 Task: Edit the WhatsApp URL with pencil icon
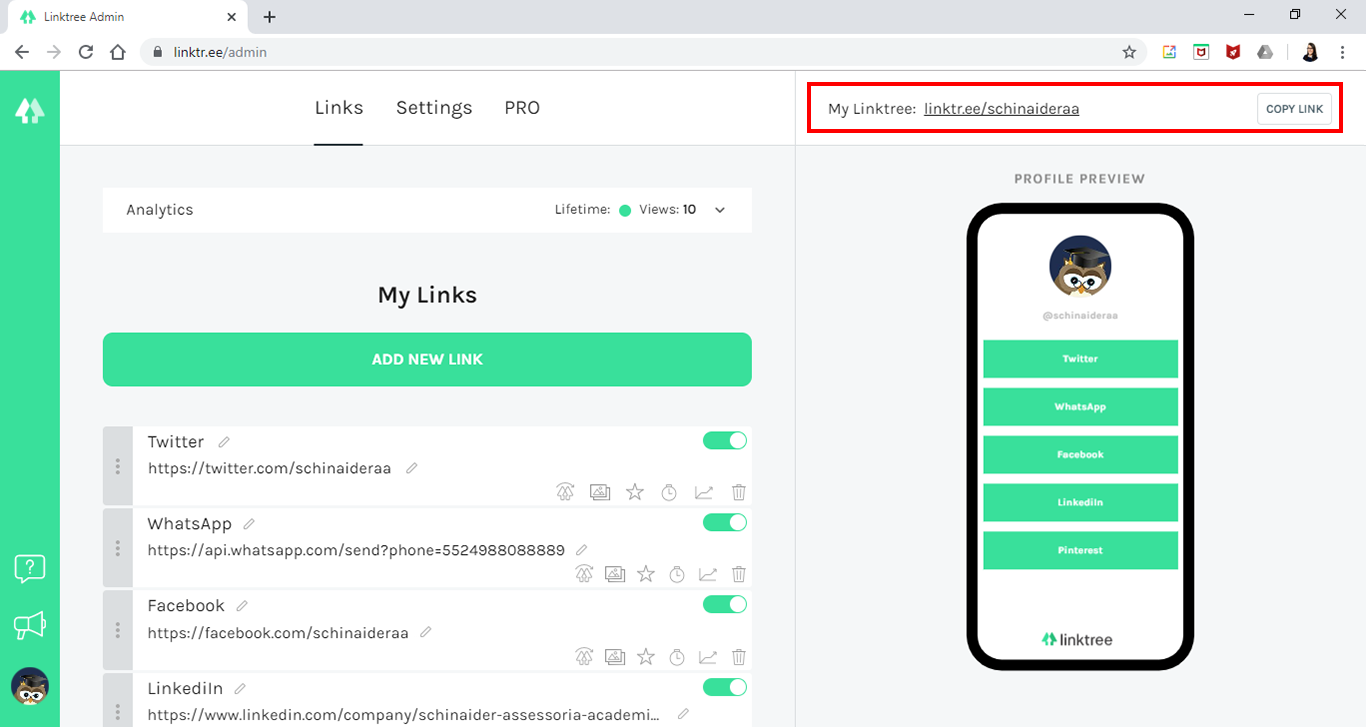pos(582,550)
